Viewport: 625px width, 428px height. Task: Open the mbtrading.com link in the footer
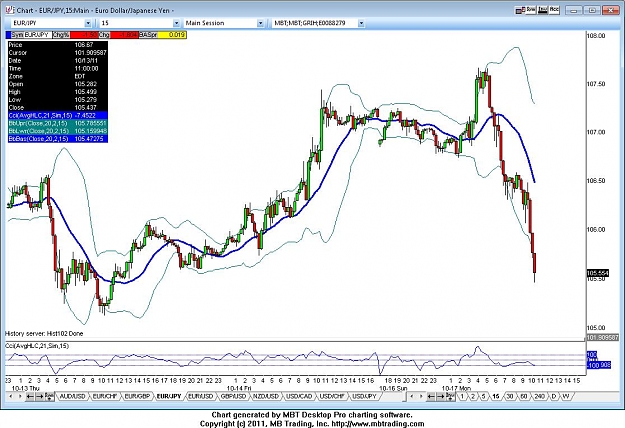[x=377, y=424]
